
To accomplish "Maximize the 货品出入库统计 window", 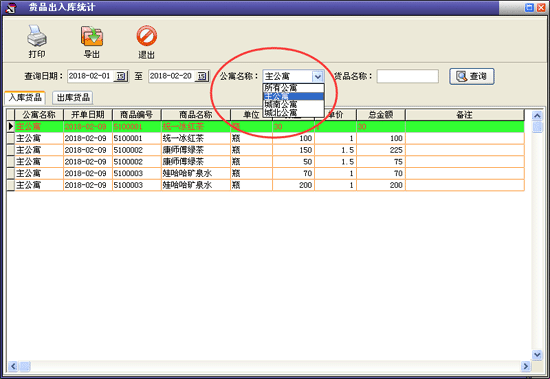I will click(529, 7).
